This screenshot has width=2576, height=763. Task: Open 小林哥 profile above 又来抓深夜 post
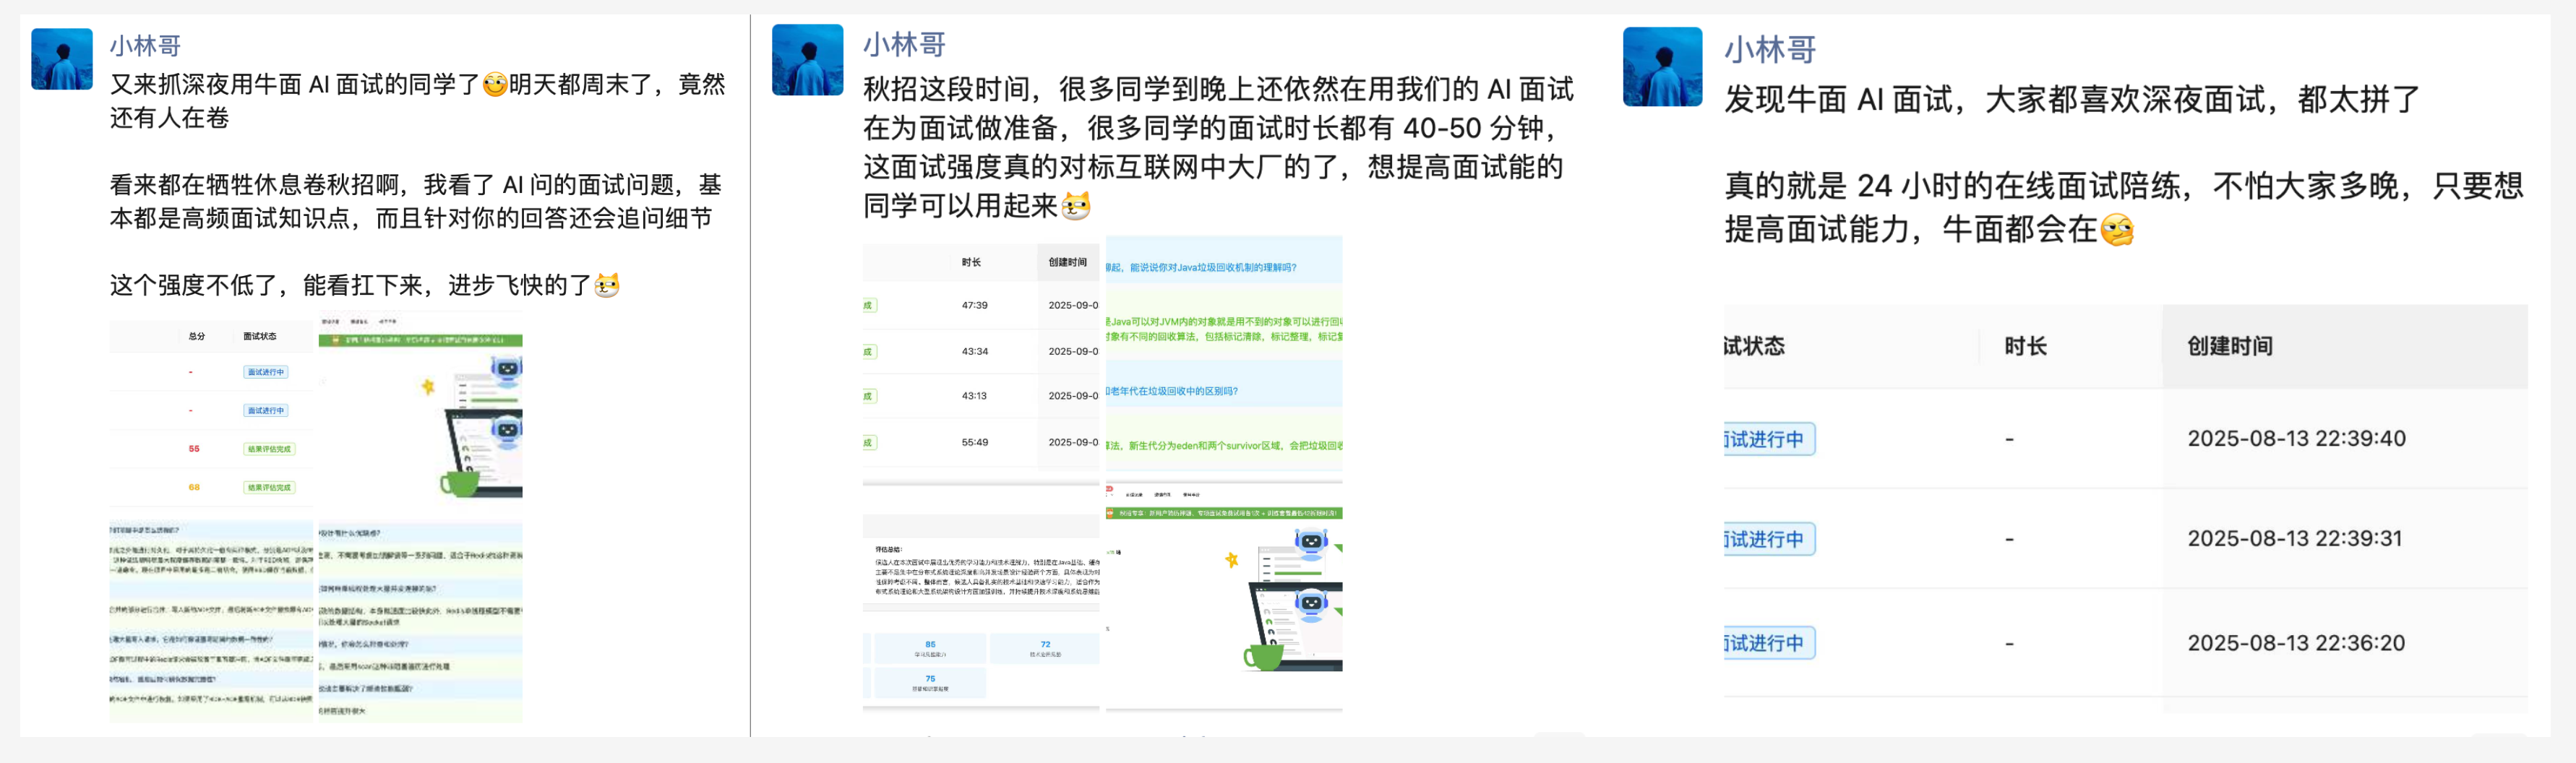point(145,46)
